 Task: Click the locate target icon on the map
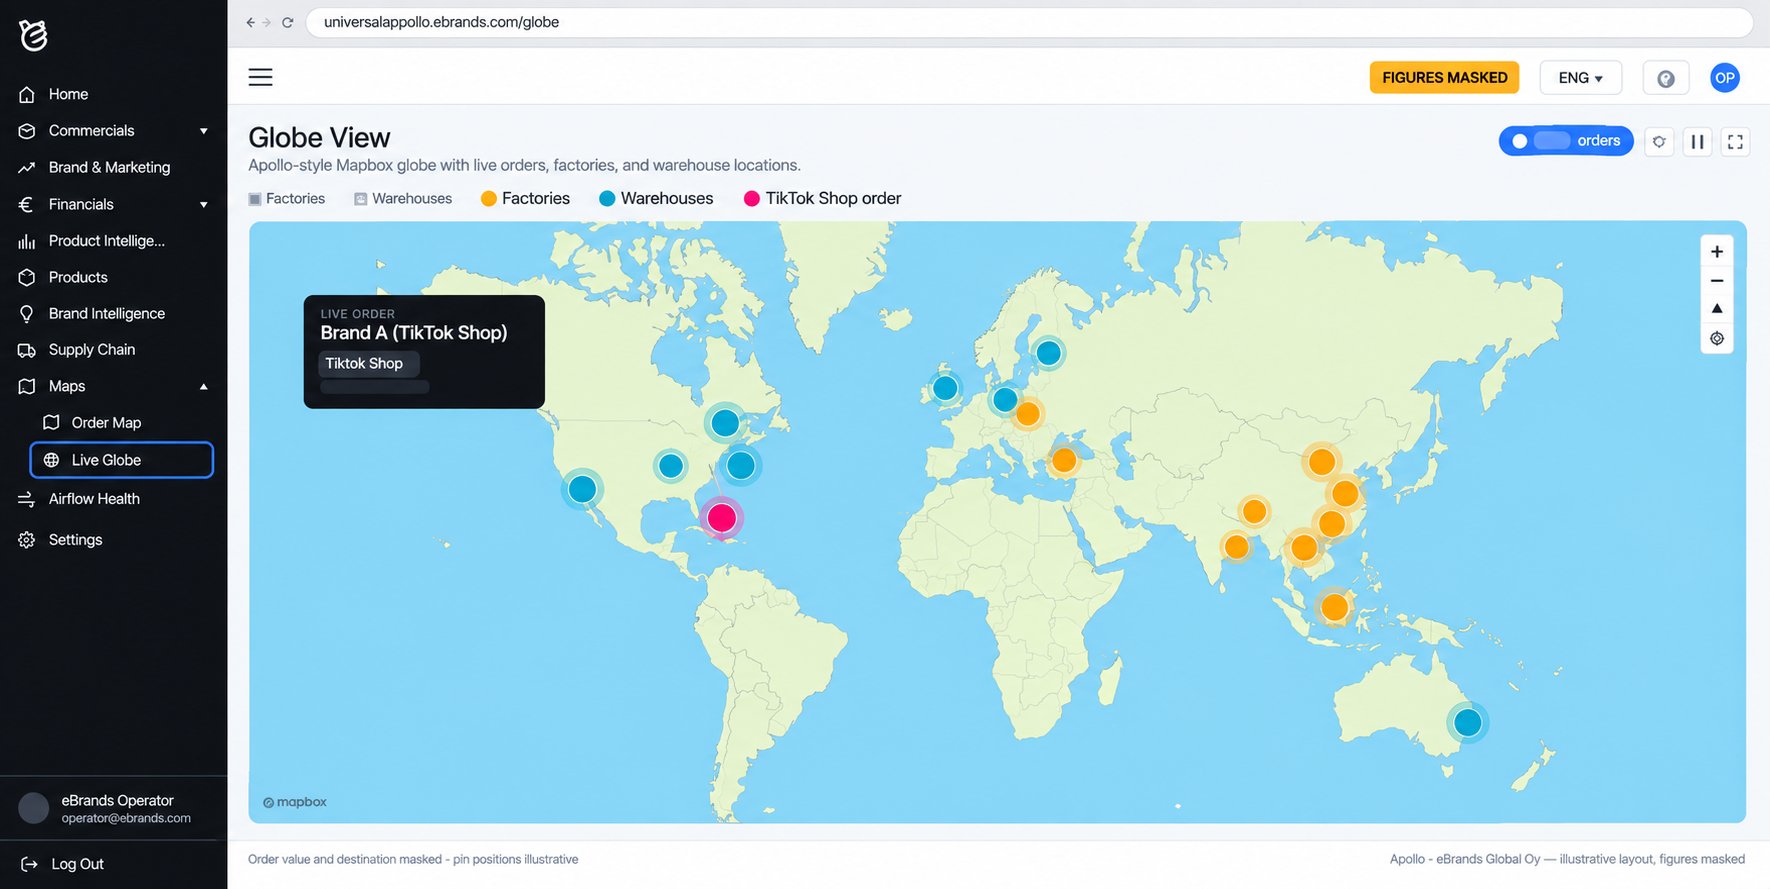1717,338
